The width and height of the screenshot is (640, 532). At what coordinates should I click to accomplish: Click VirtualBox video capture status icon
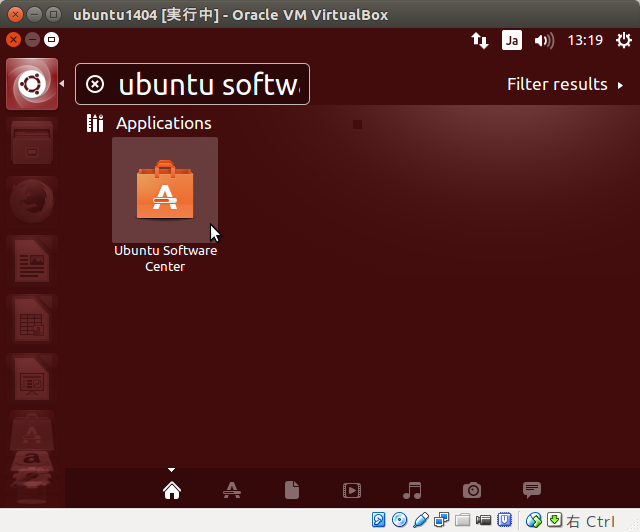tap(484, 520)
